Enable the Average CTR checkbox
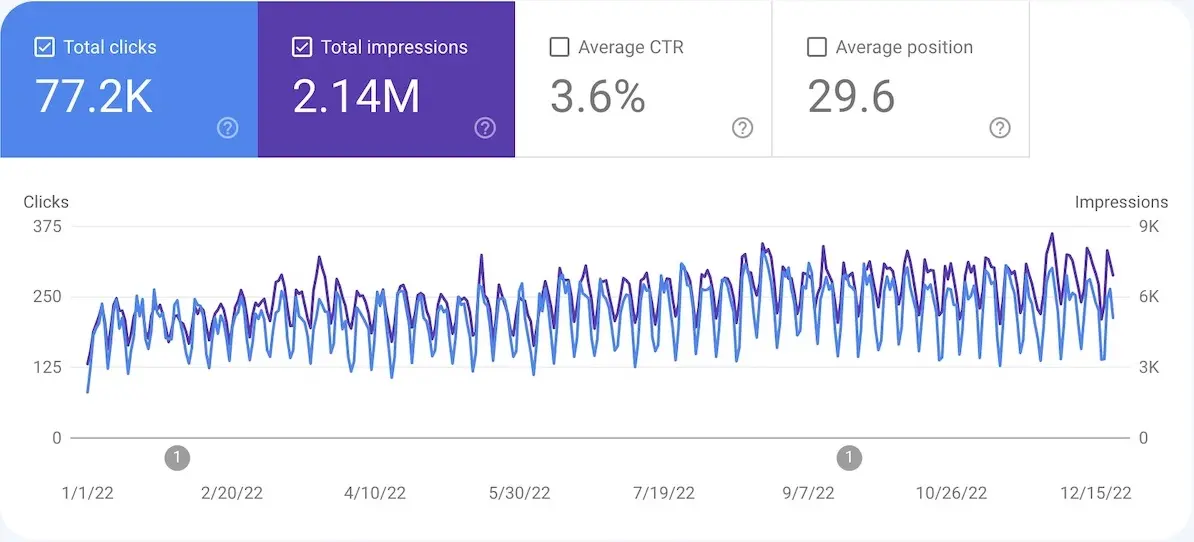1194x542 pixels. point(559,47)
